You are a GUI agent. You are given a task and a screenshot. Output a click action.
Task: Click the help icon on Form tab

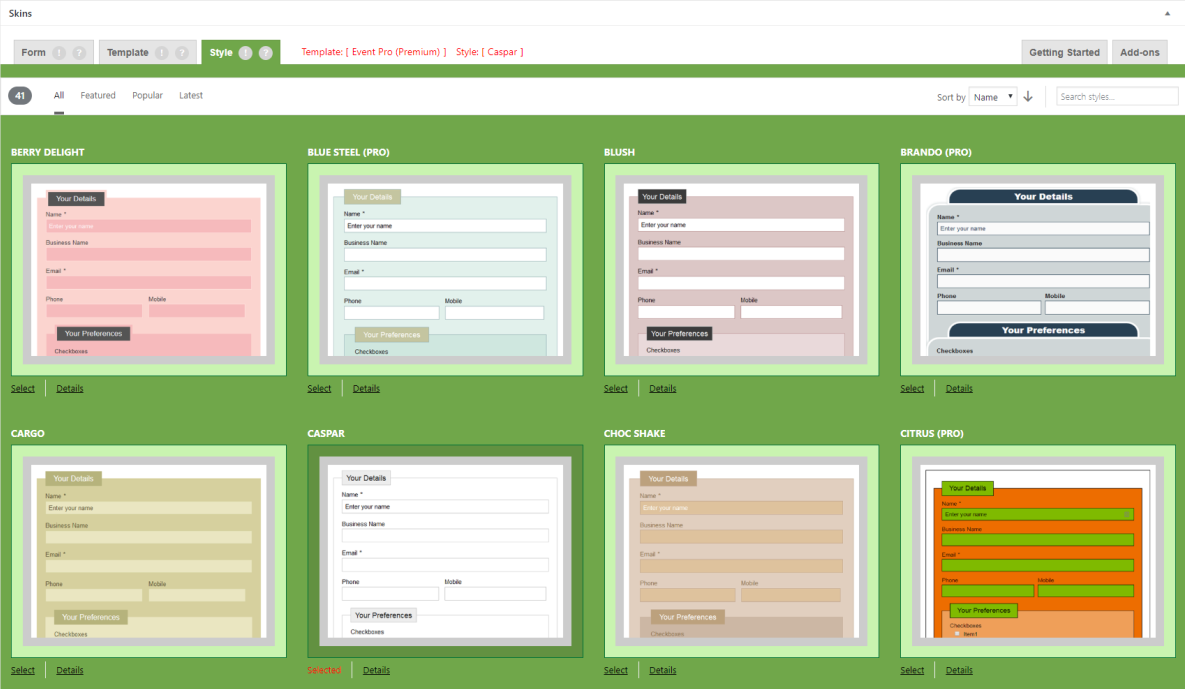click(x=79, y=53)
